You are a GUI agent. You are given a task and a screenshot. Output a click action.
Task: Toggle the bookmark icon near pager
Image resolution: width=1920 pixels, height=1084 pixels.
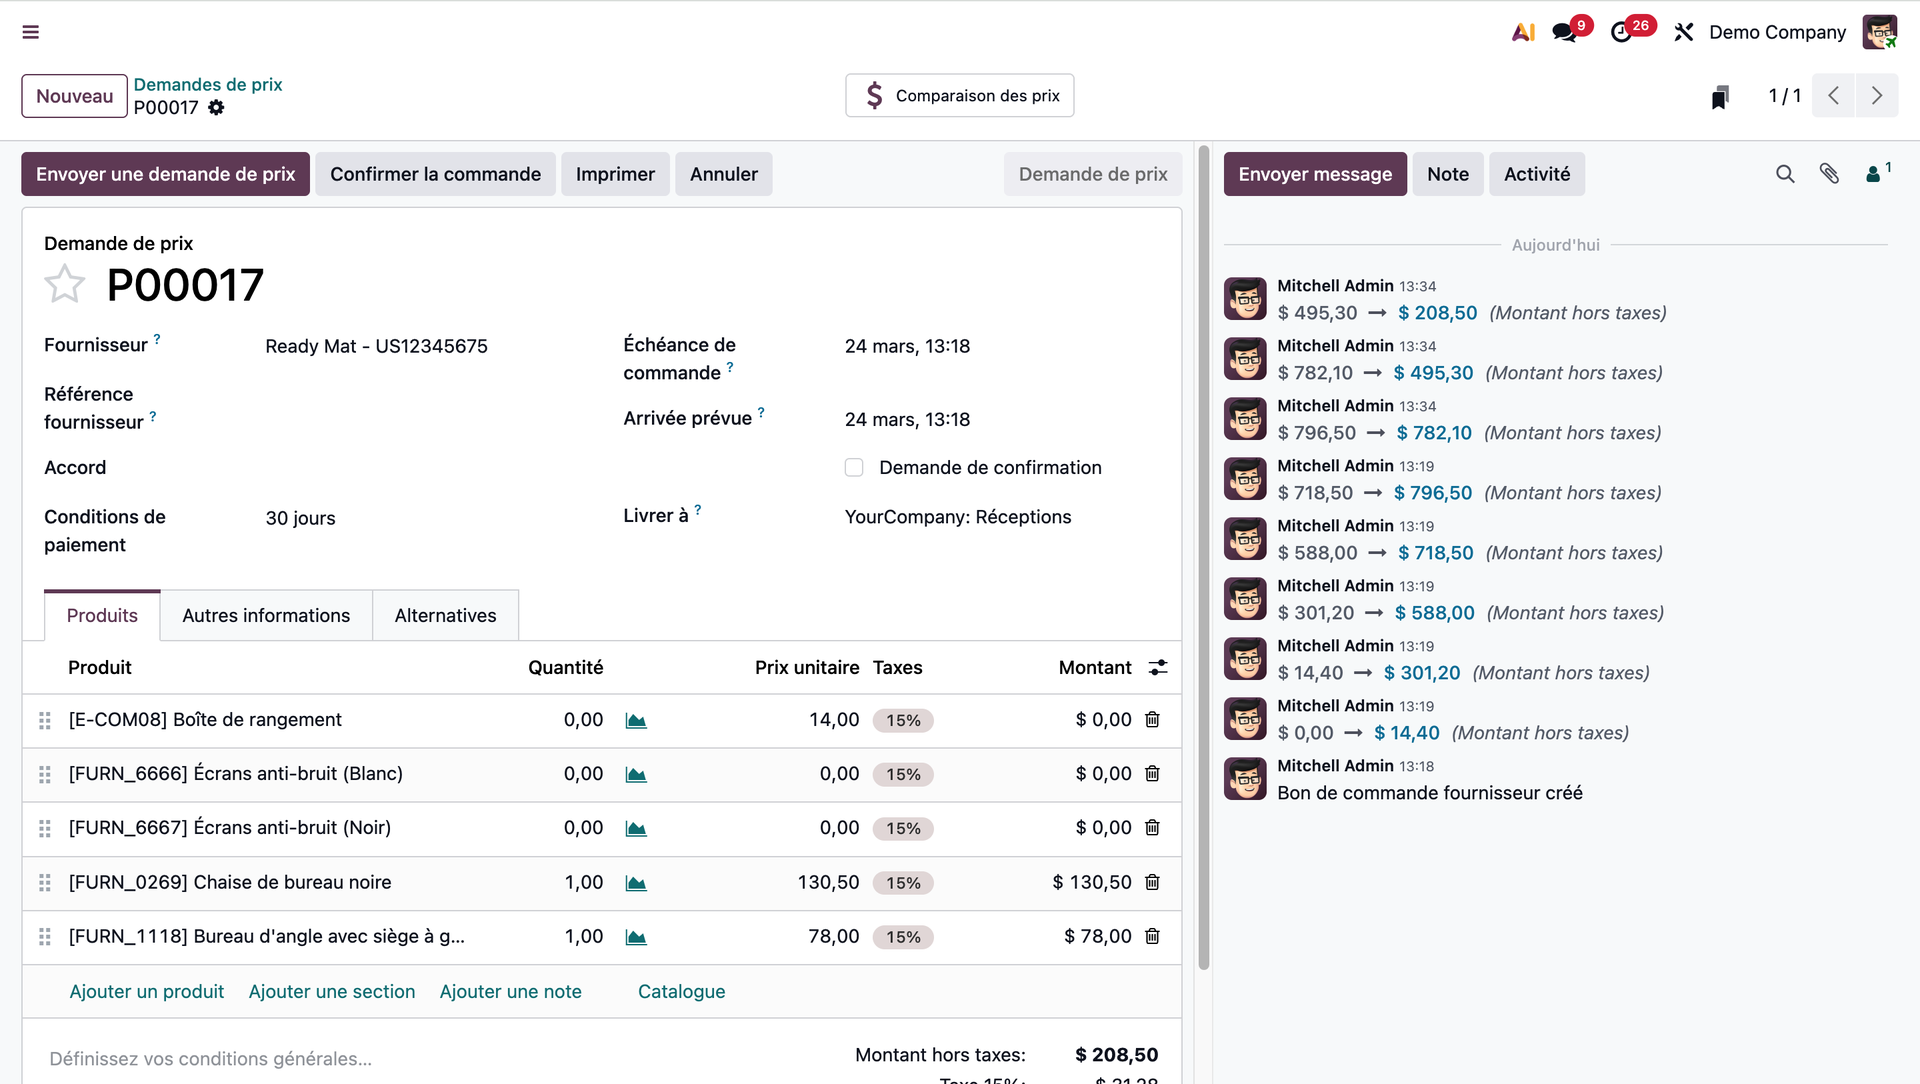coord(1720,96)
